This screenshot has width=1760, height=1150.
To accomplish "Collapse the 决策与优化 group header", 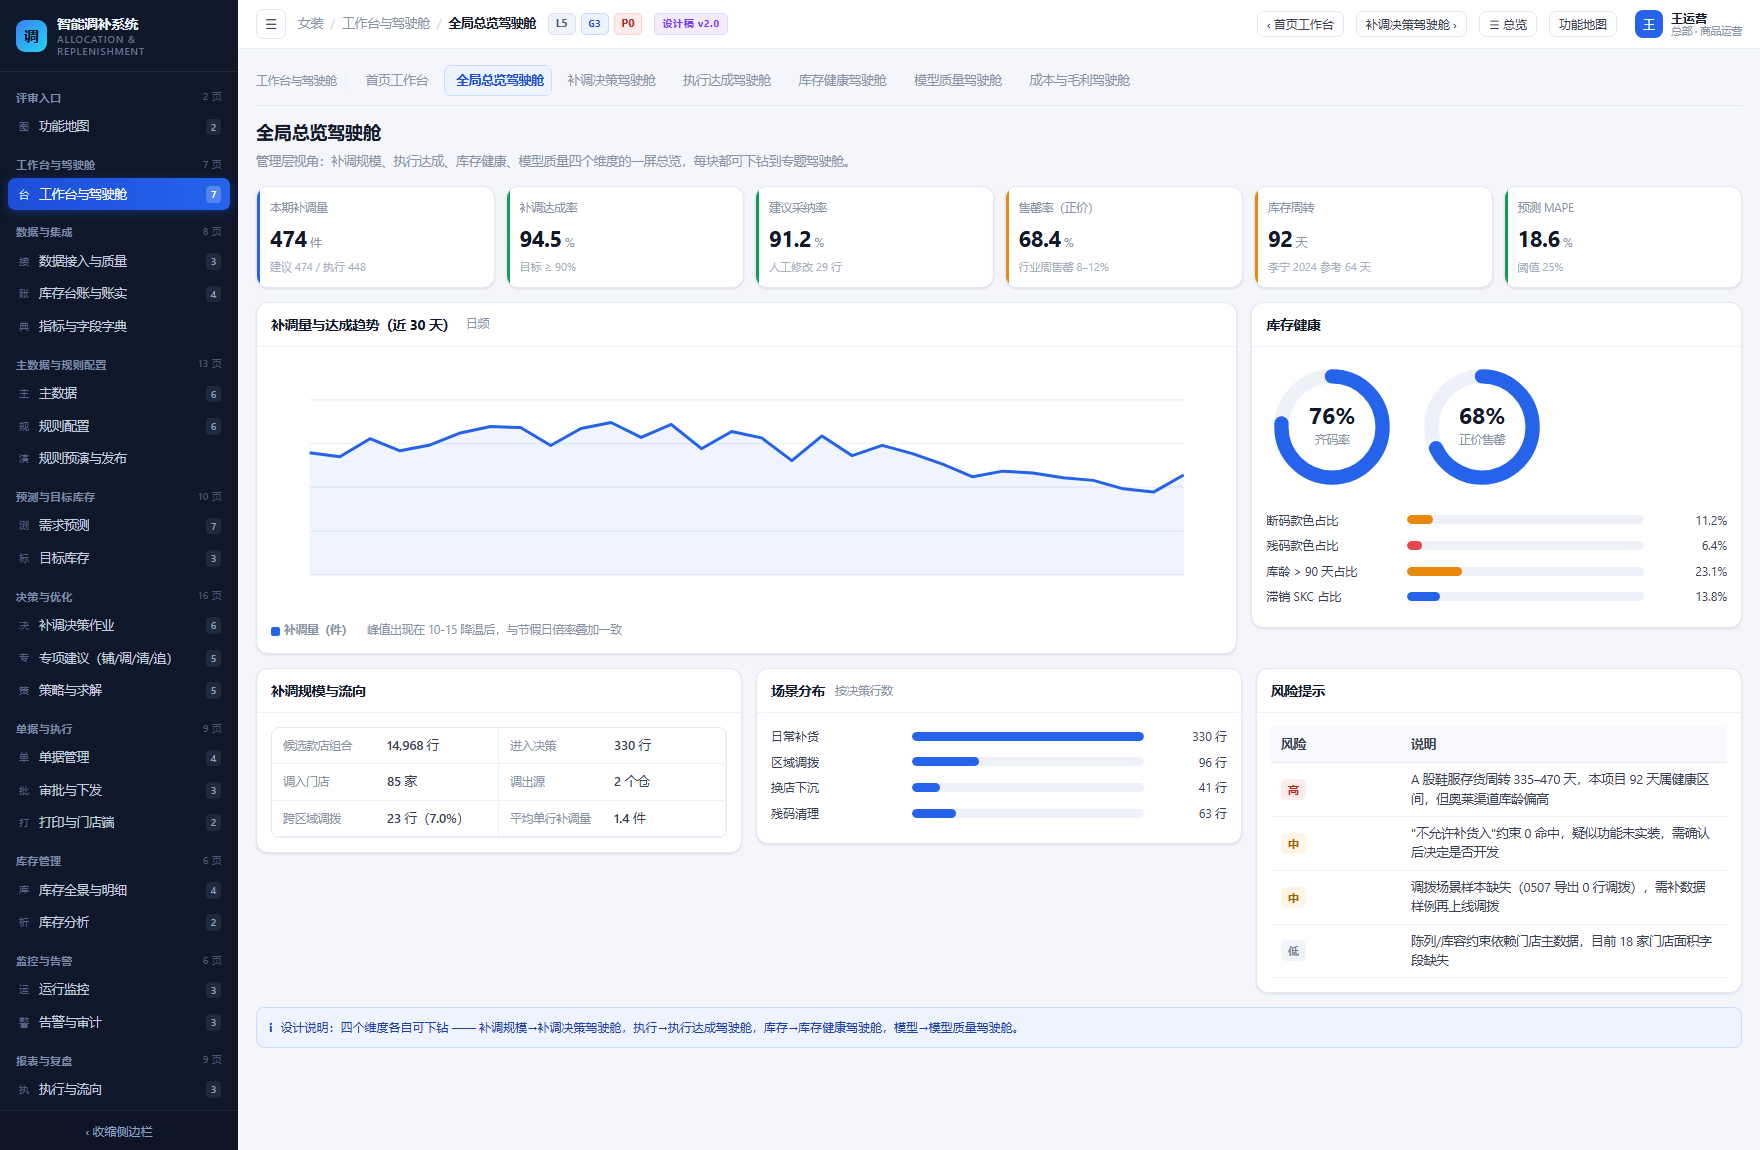I will 119,597.
